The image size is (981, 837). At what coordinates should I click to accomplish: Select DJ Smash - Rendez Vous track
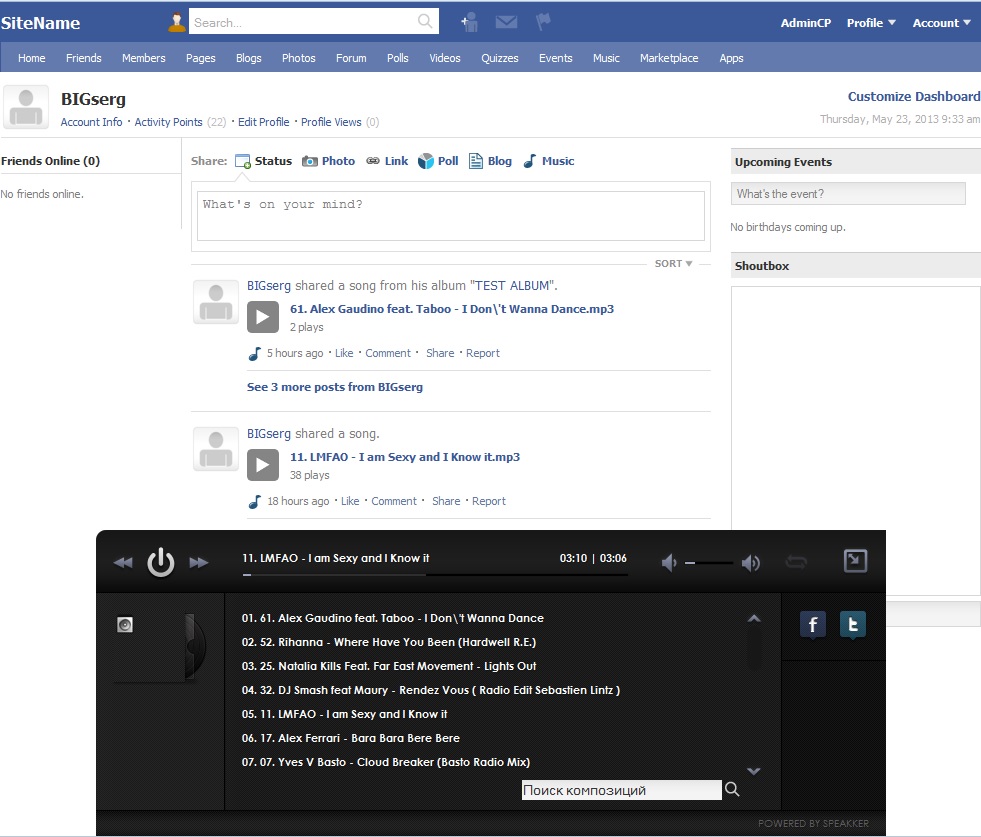(430, 690)
